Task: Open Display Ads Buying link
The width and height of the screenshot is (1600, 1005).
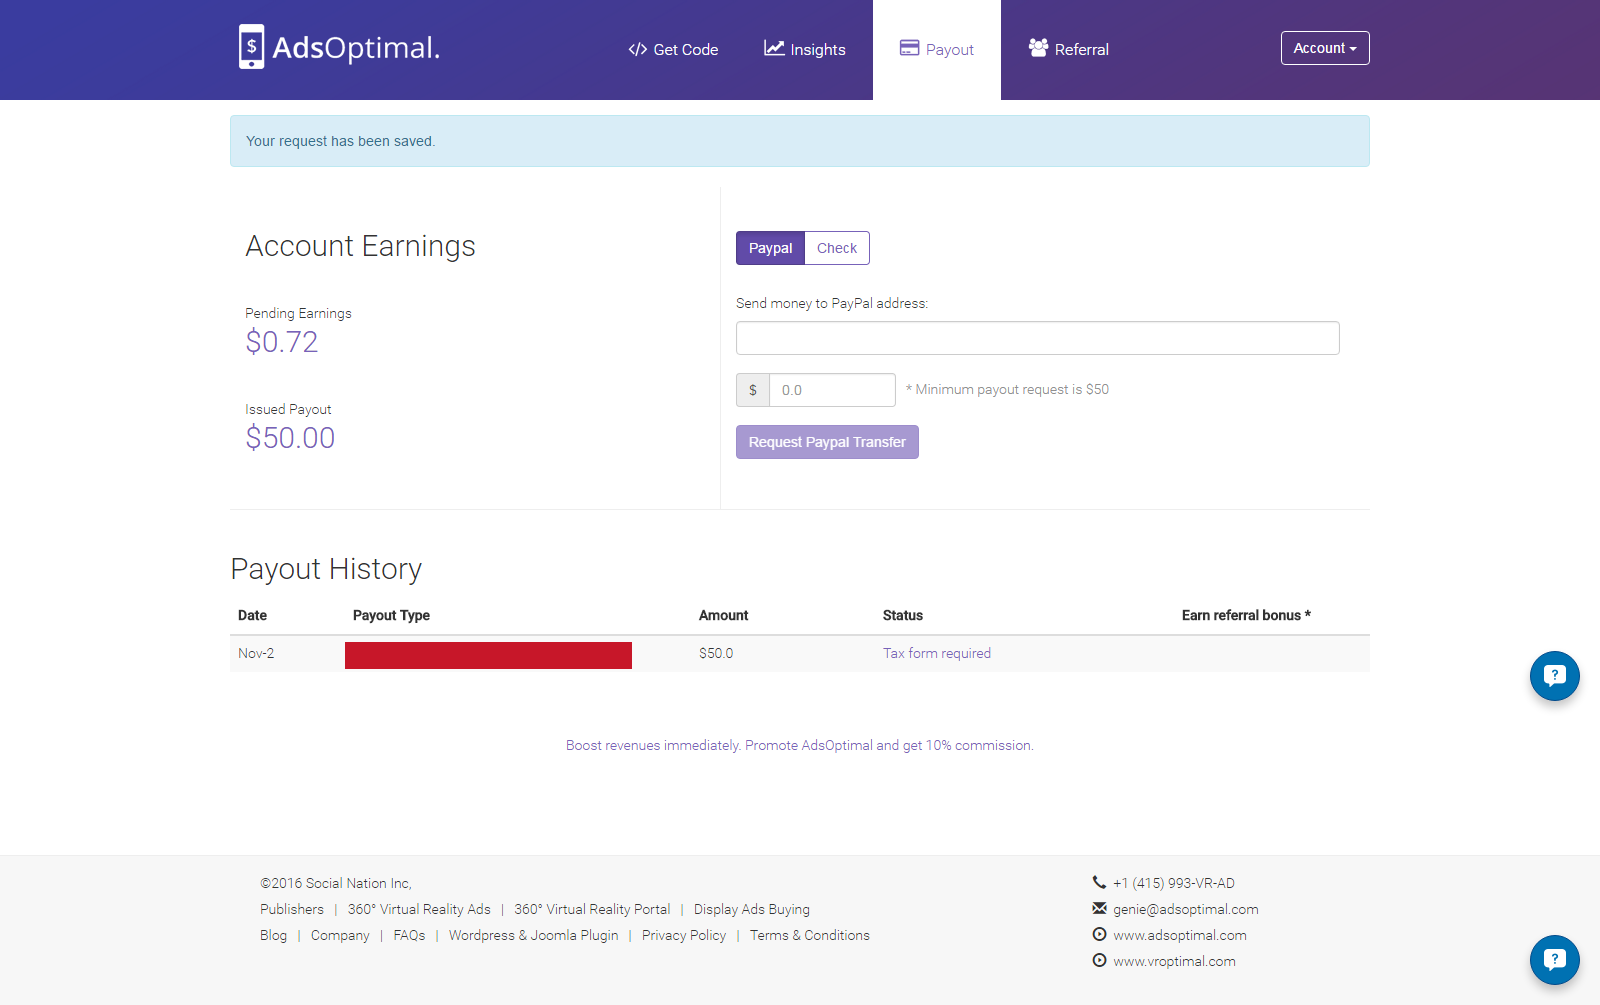Action: point(752,909)
